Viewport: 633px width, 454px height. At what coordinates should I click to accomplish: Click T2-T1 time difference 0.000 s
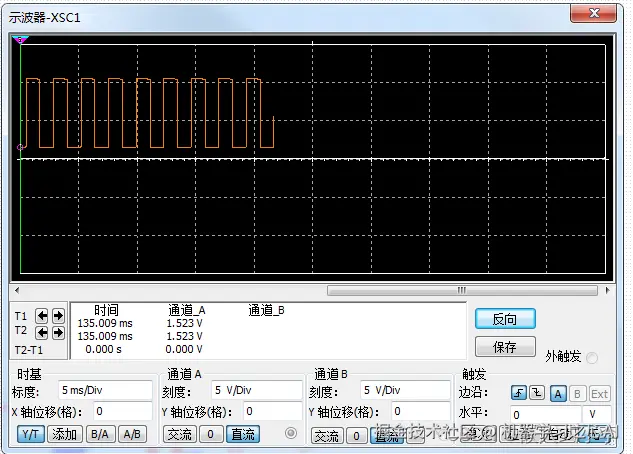pyautogui.click(x=103, y=349)
